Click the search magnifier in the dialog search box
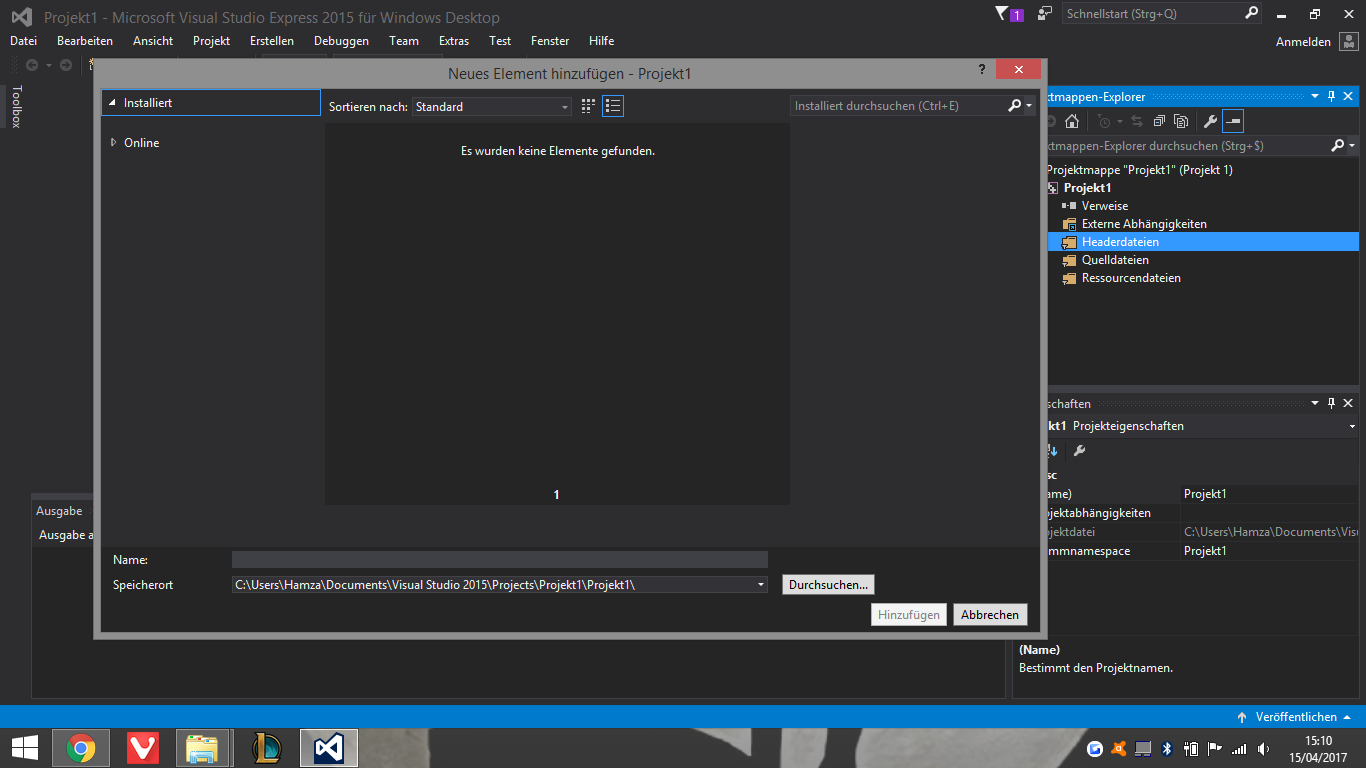Image resolution: width=1366 pixels, height=768 pixels. 1014,105
